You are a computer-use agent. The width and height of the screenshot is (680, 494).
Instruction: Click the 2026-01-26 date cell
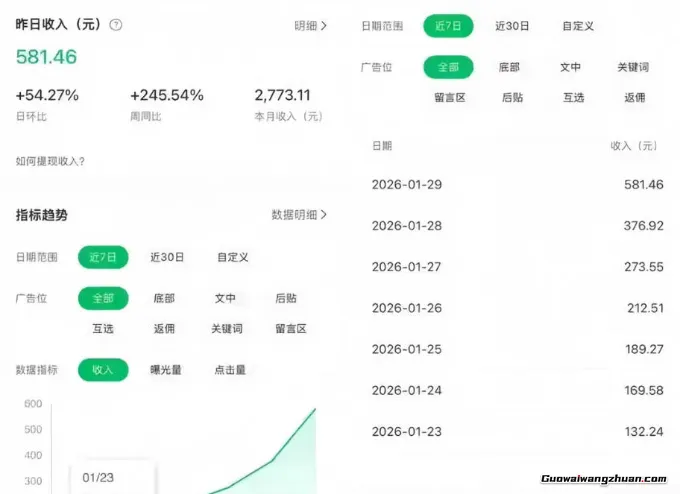(407, 308)
